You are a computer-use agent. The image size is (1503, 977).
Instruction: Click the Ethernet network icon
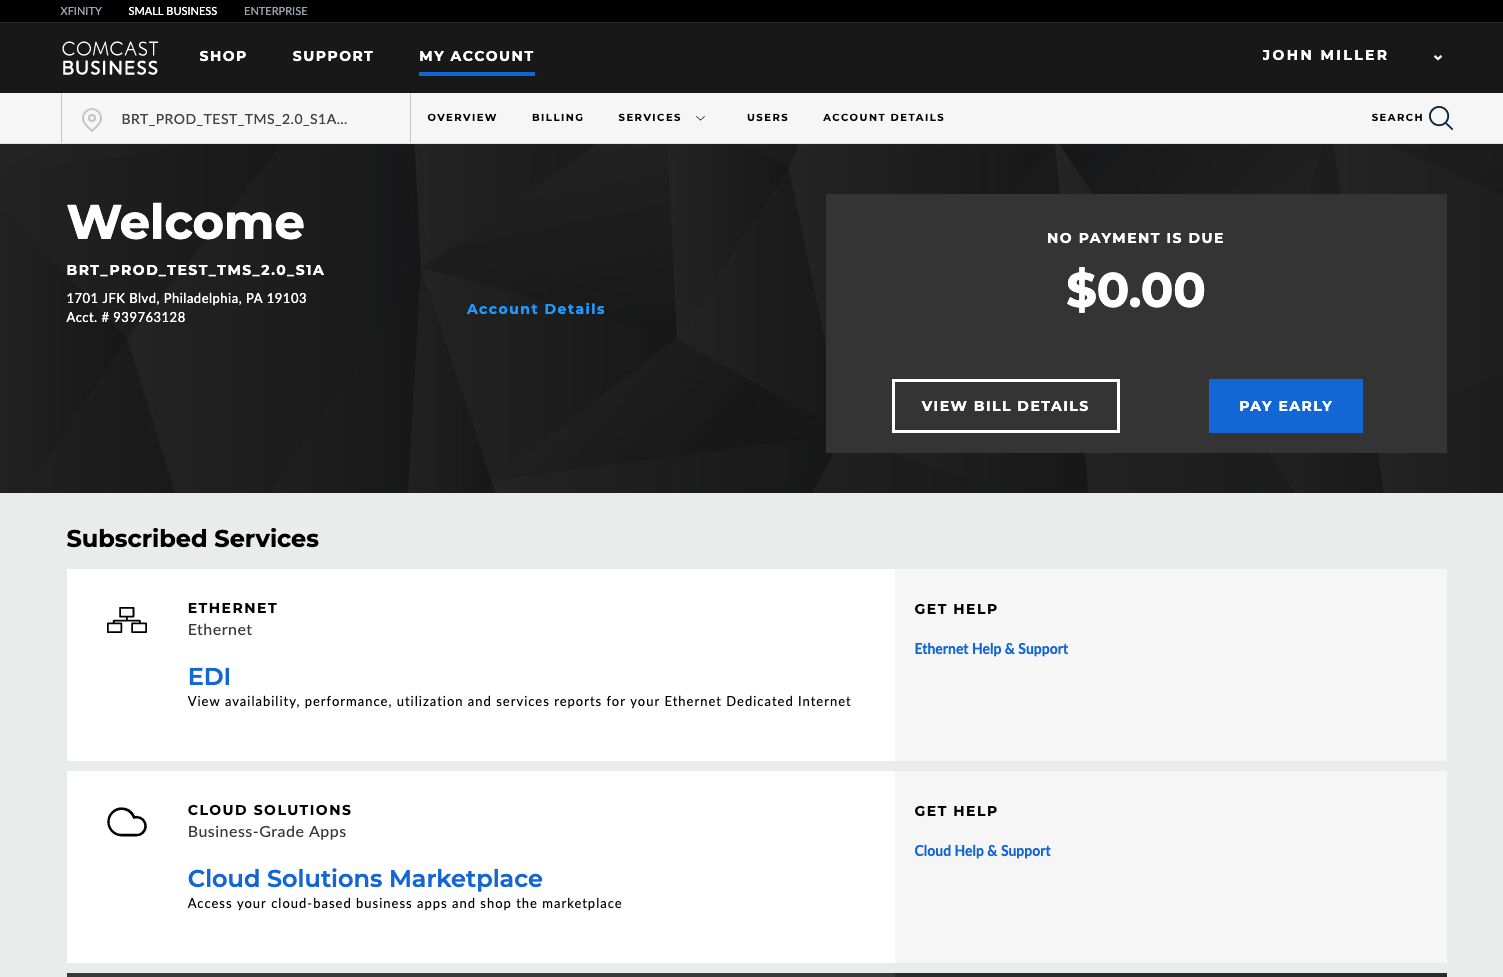pos(127,620)
